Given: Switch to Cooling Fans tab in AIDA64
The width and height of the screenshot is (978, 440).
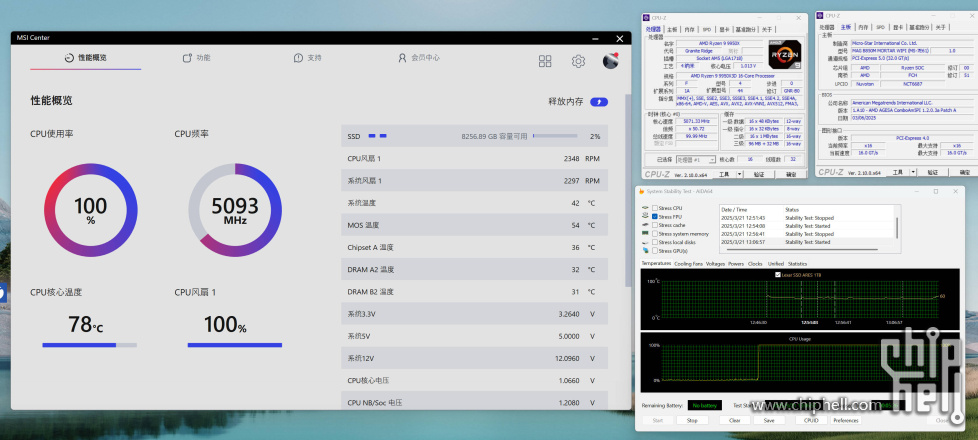Looking at the screenshot, I should 689,264.
